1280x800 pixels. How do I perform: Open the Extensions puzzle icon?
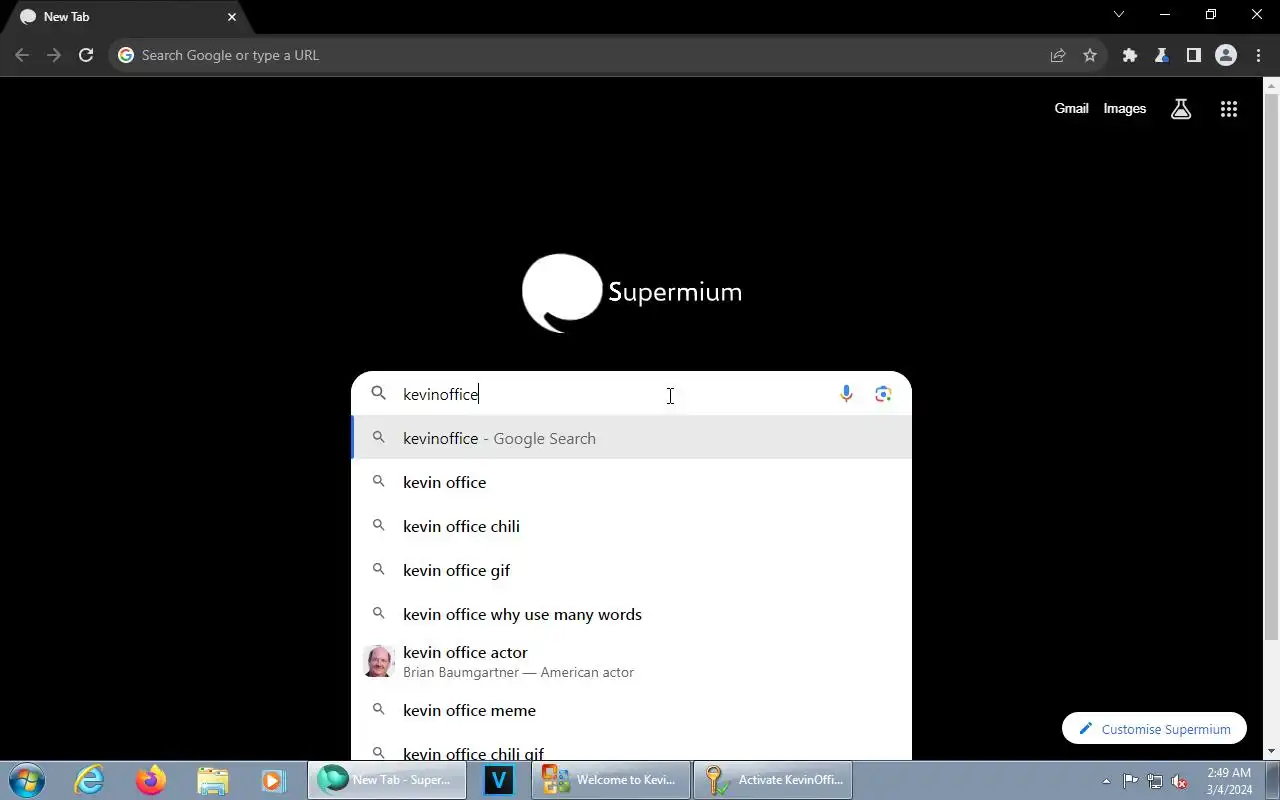click(x=1130, y=55)
